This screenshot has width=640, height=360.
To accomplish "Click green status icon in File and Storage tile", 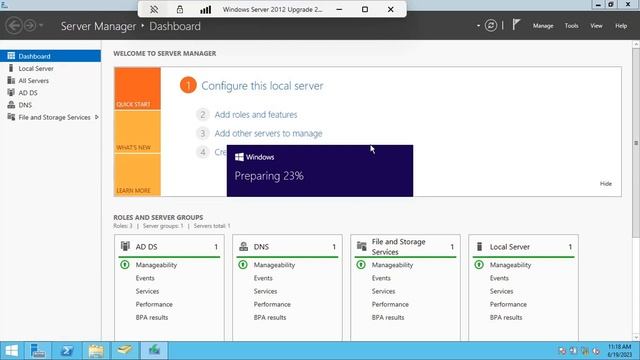I will (x=361, y=264).
